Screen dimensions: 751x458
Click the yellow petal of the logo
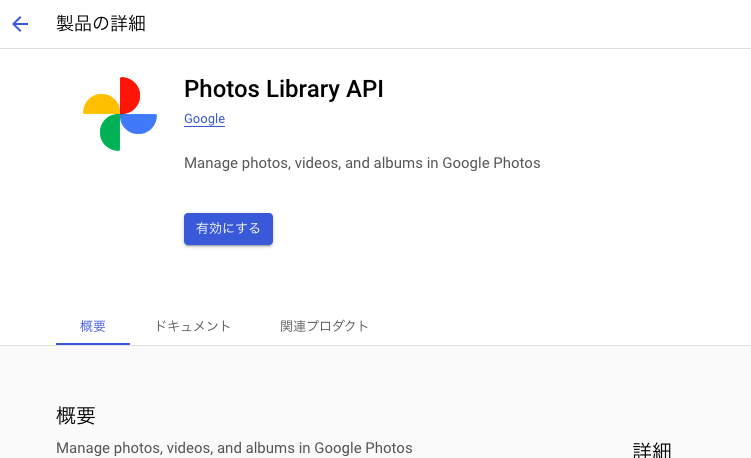pos(101,104)
